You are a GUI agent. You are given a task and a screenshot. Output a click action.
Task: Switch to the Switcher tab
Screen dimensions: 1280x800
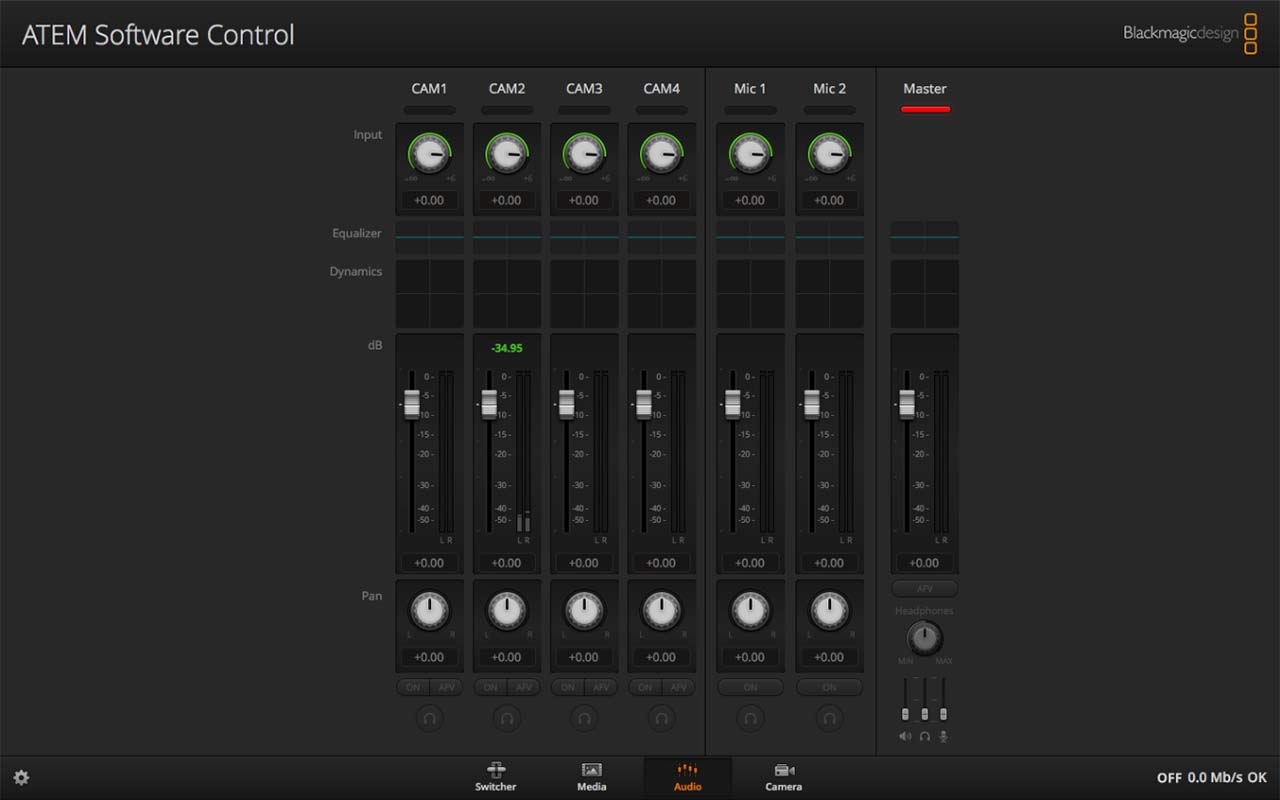point(496,776)
